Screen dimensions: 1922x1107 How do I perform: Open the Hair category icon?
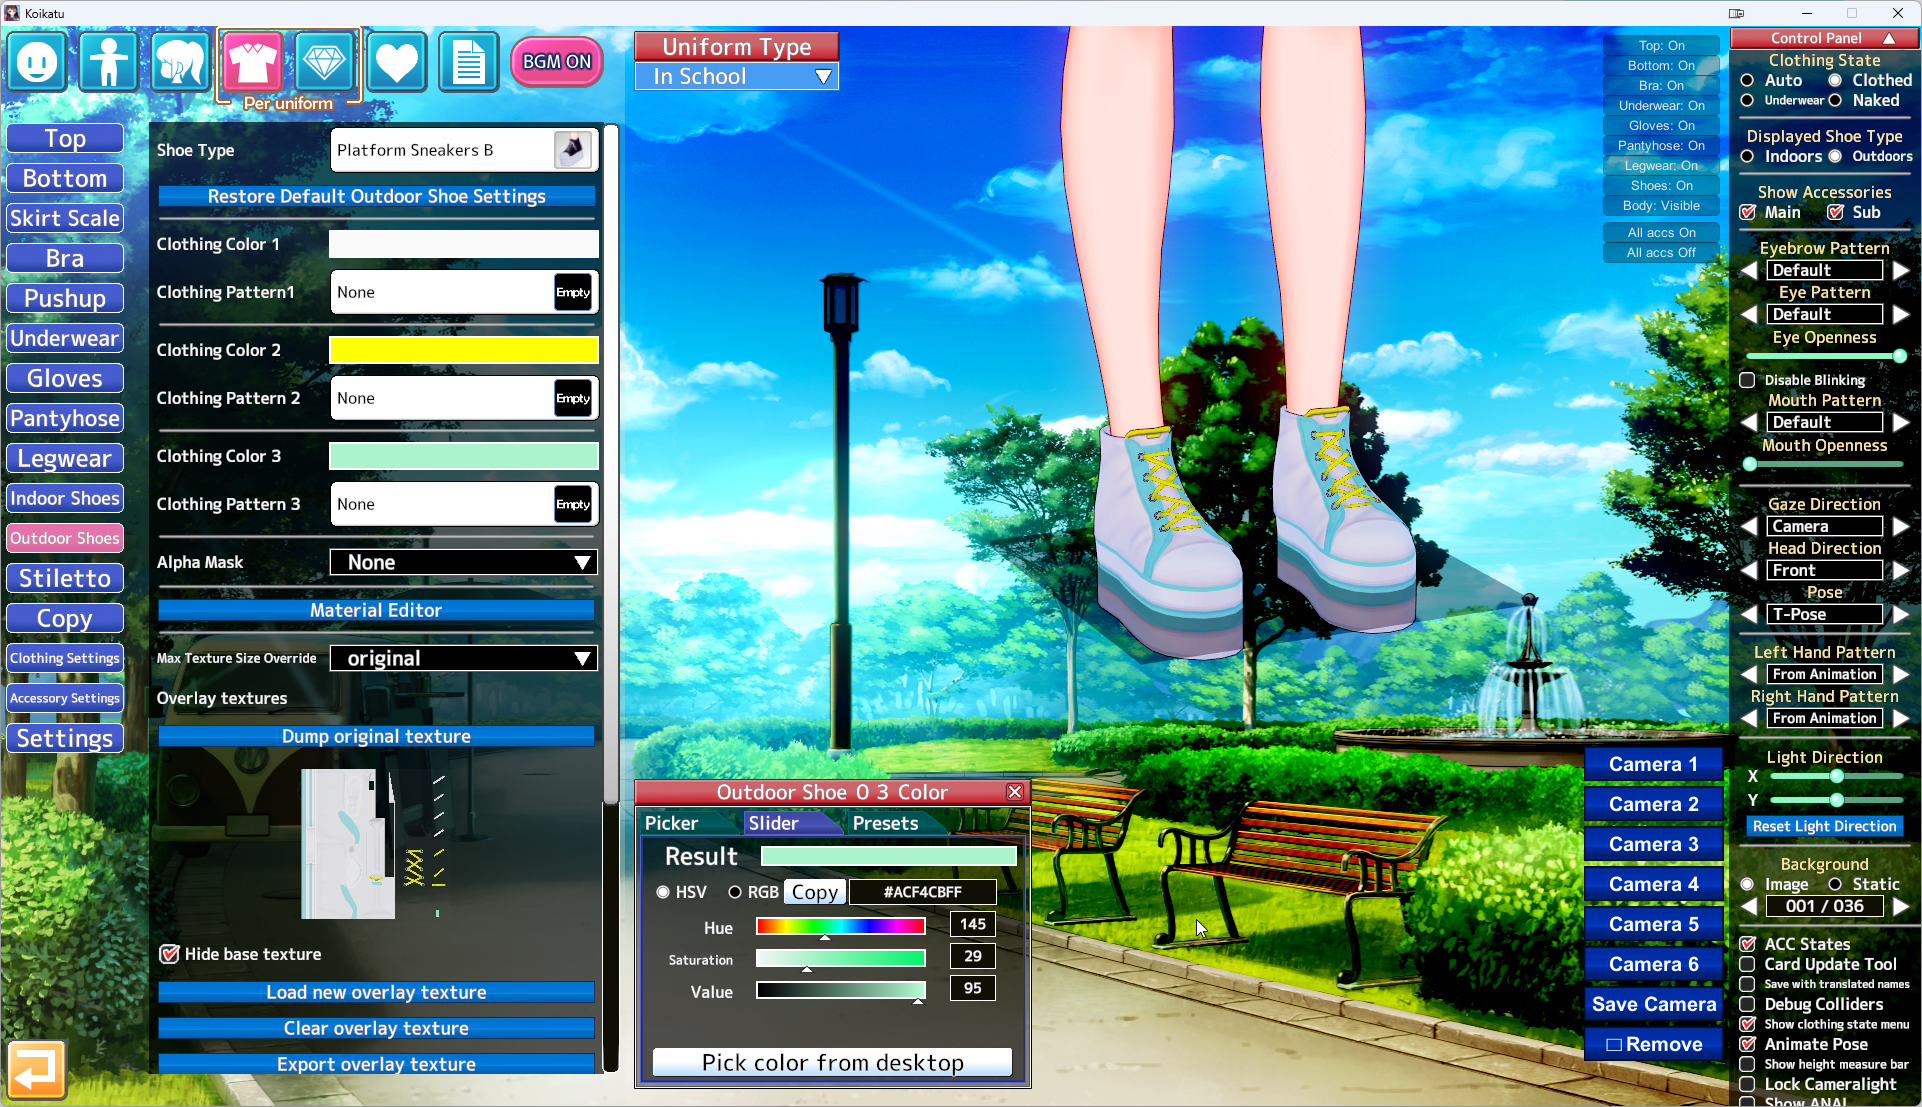click(180, 62)
